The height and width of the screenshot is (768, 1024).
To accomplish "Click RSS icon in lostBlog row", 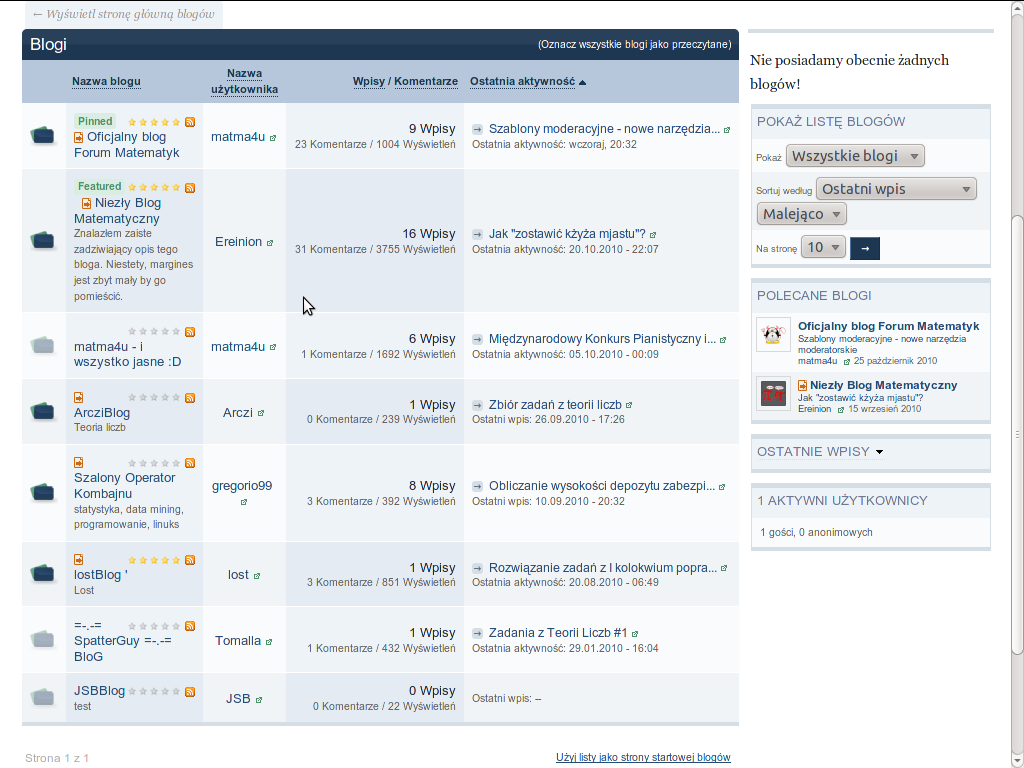I will 190,560.
